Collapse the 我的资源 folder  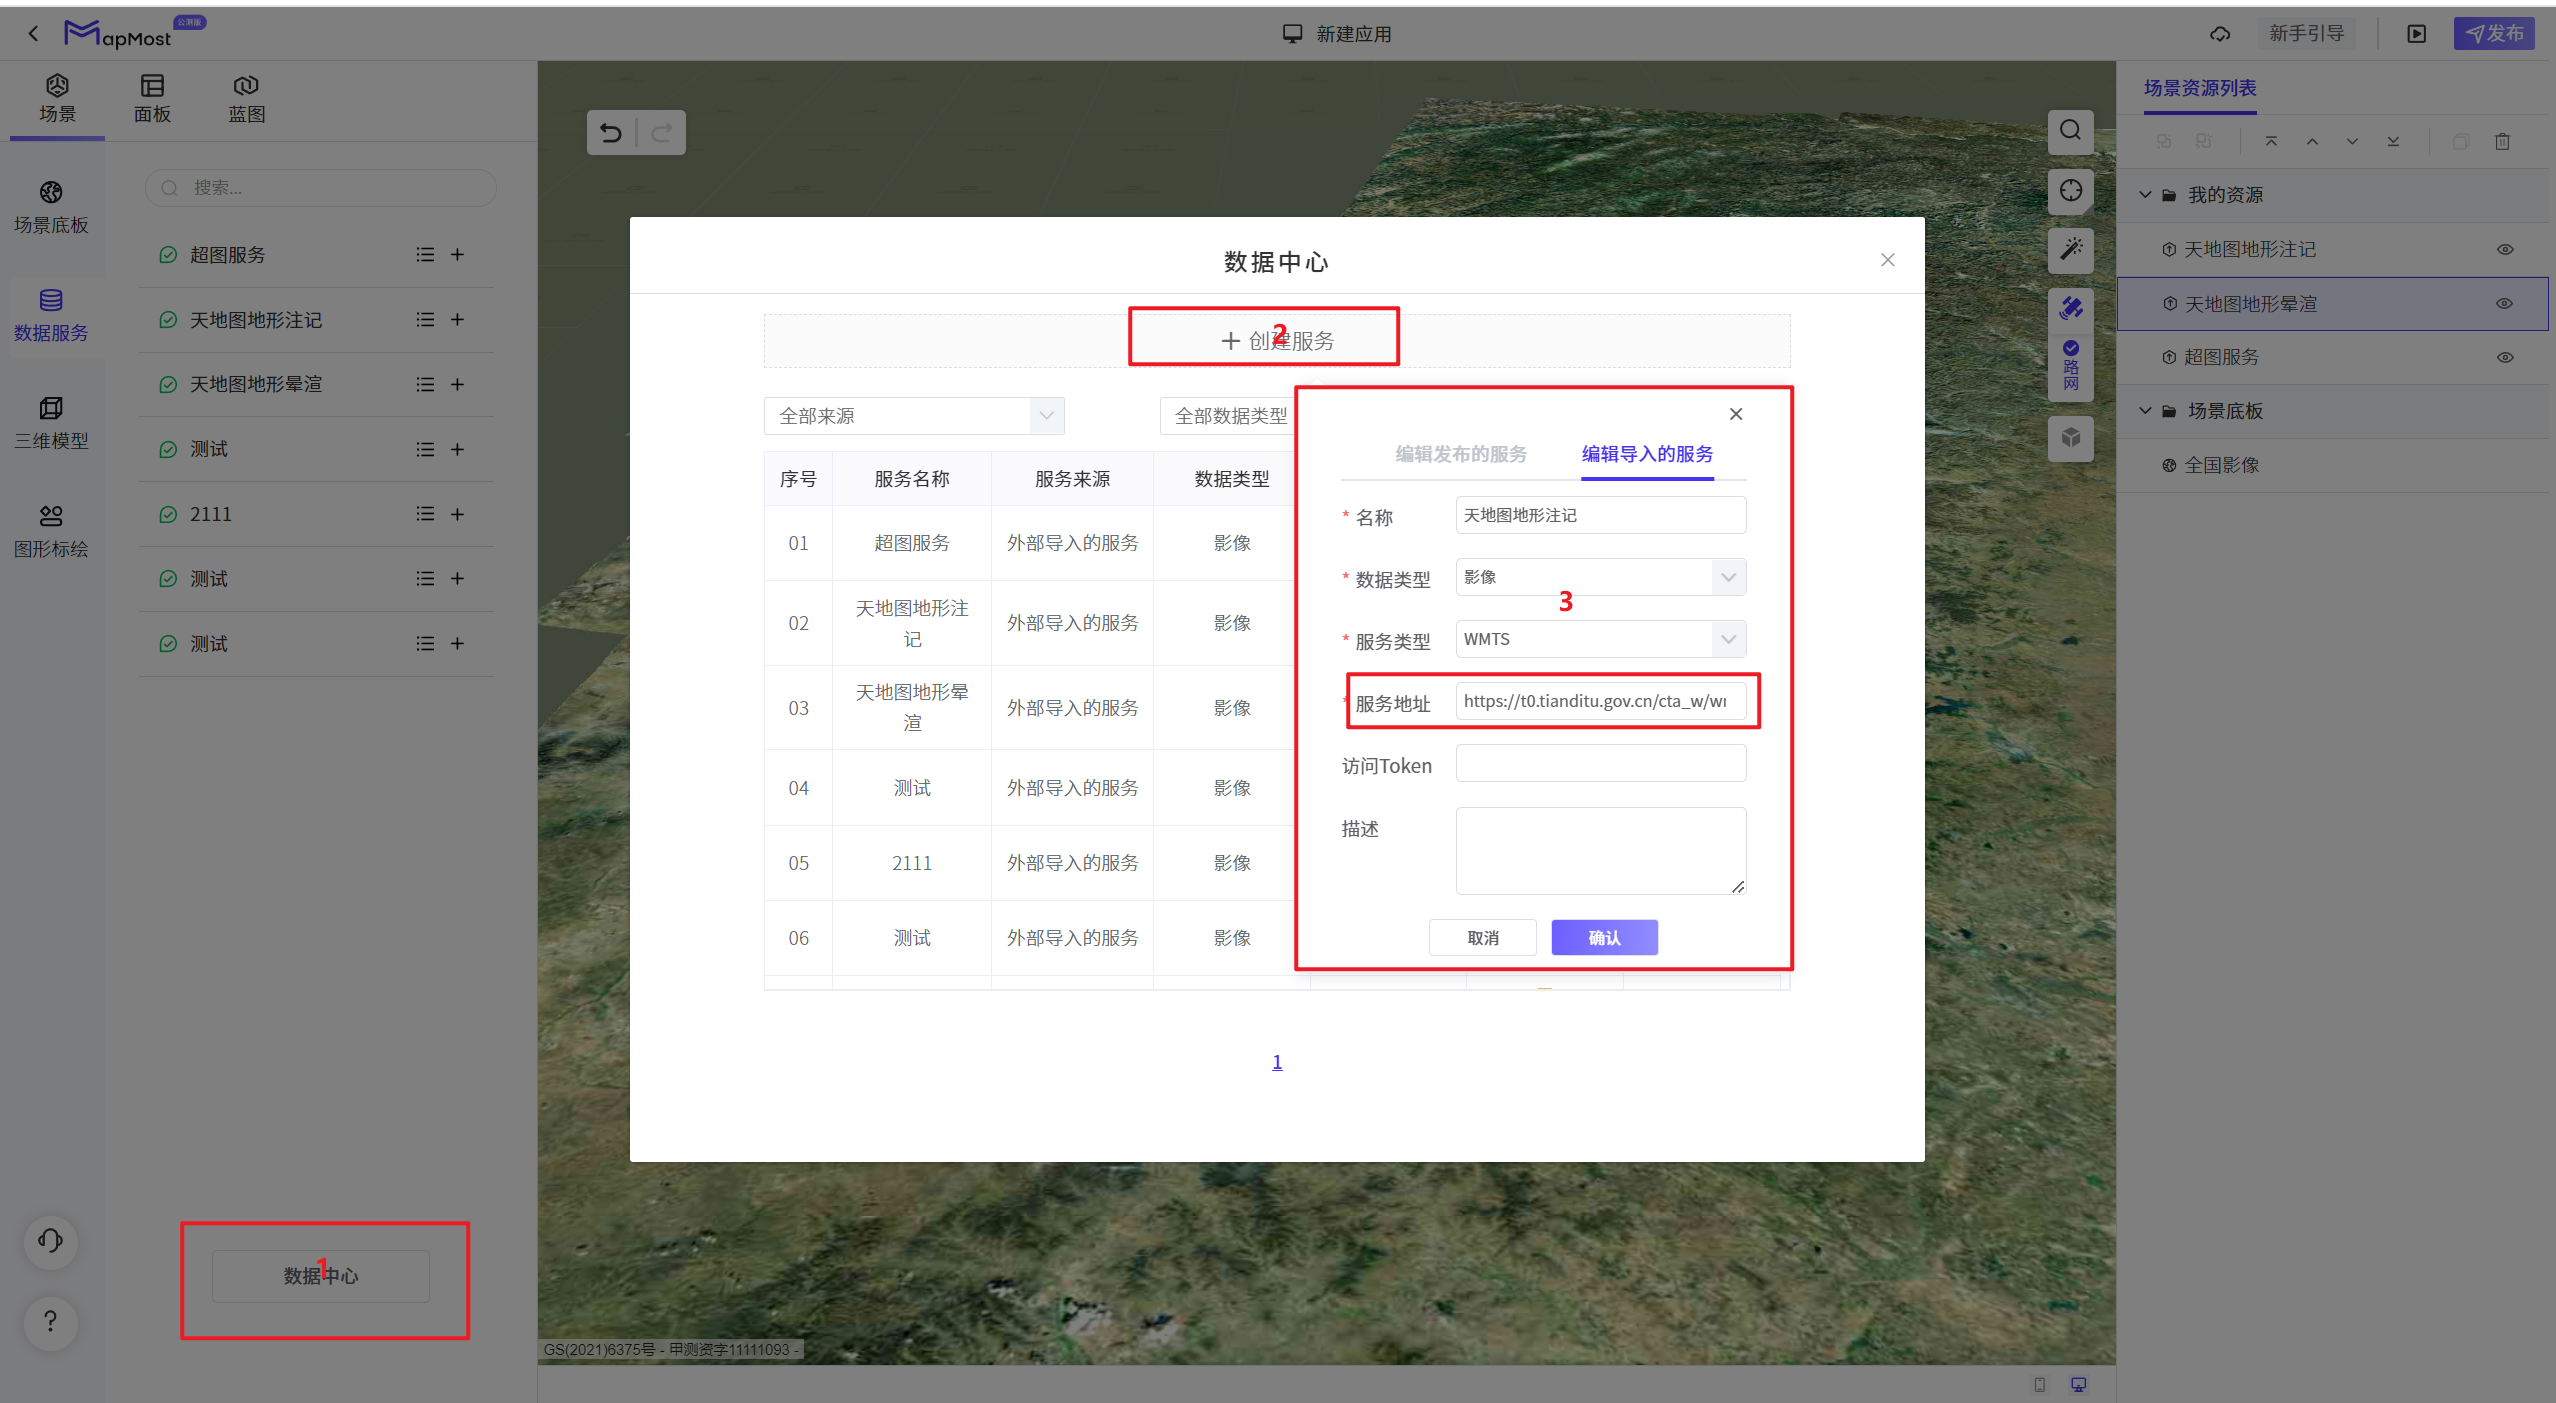point(2145,195)
